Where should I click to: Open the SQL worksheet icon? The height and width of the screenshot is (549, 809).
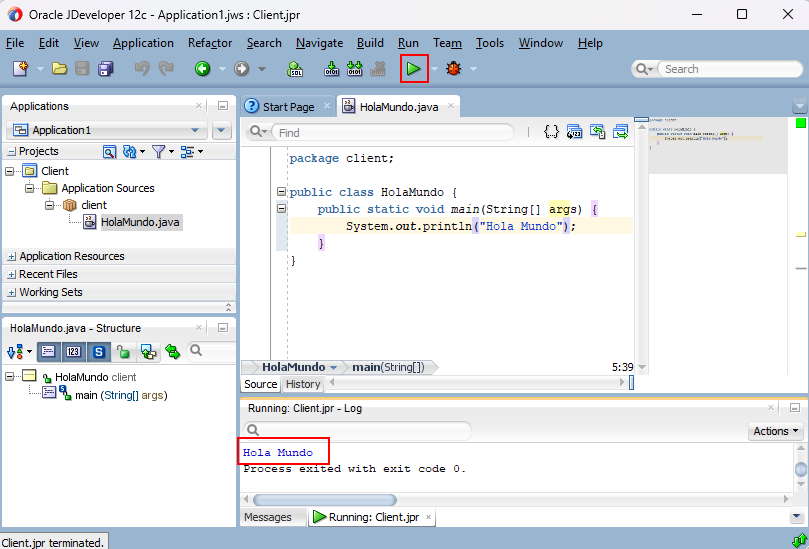[295, 69]
